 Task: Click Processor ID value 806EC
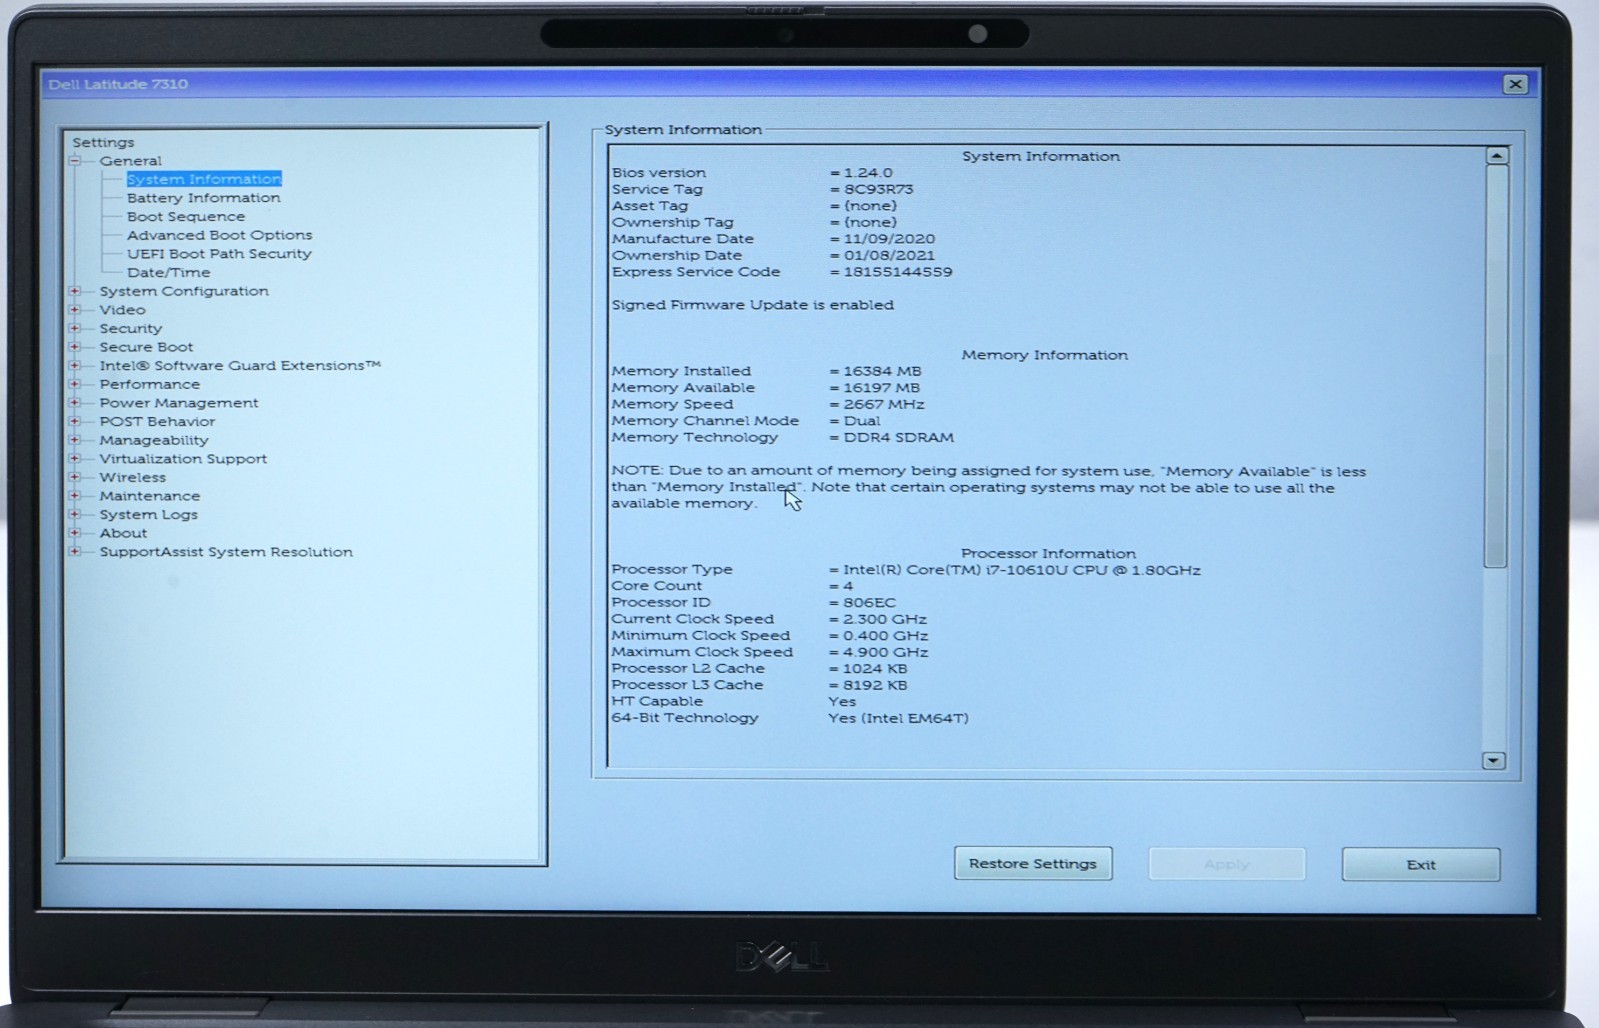(869, 603)
